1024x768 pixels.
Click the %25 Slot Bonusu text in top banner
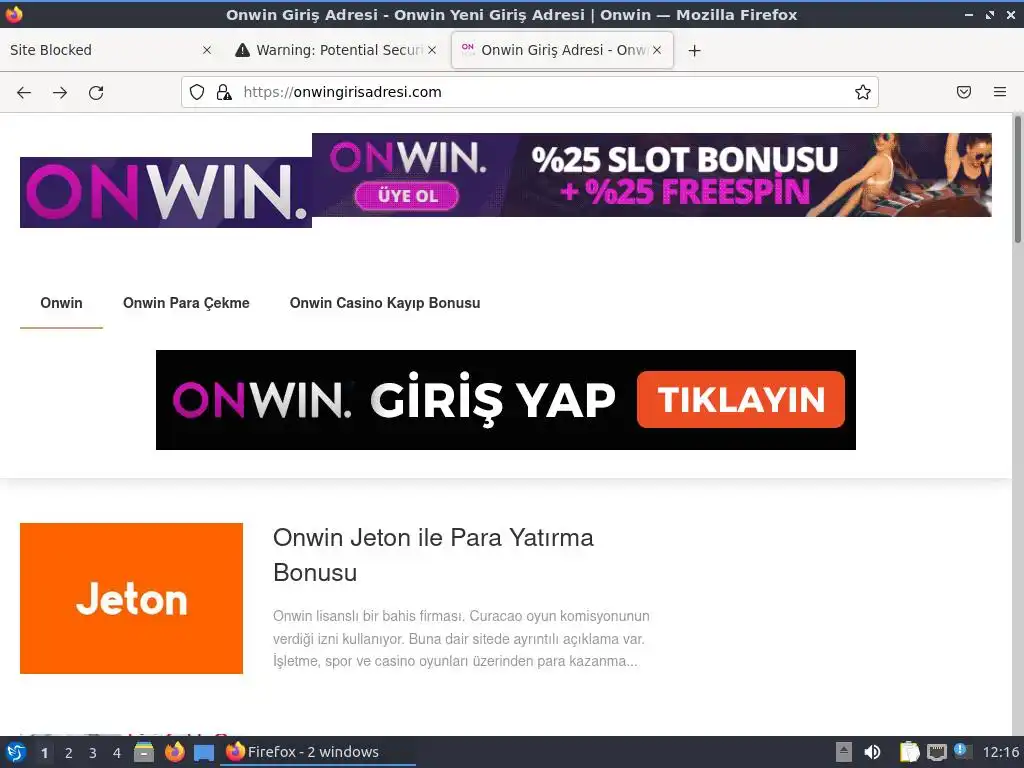(x=684, y=159)
